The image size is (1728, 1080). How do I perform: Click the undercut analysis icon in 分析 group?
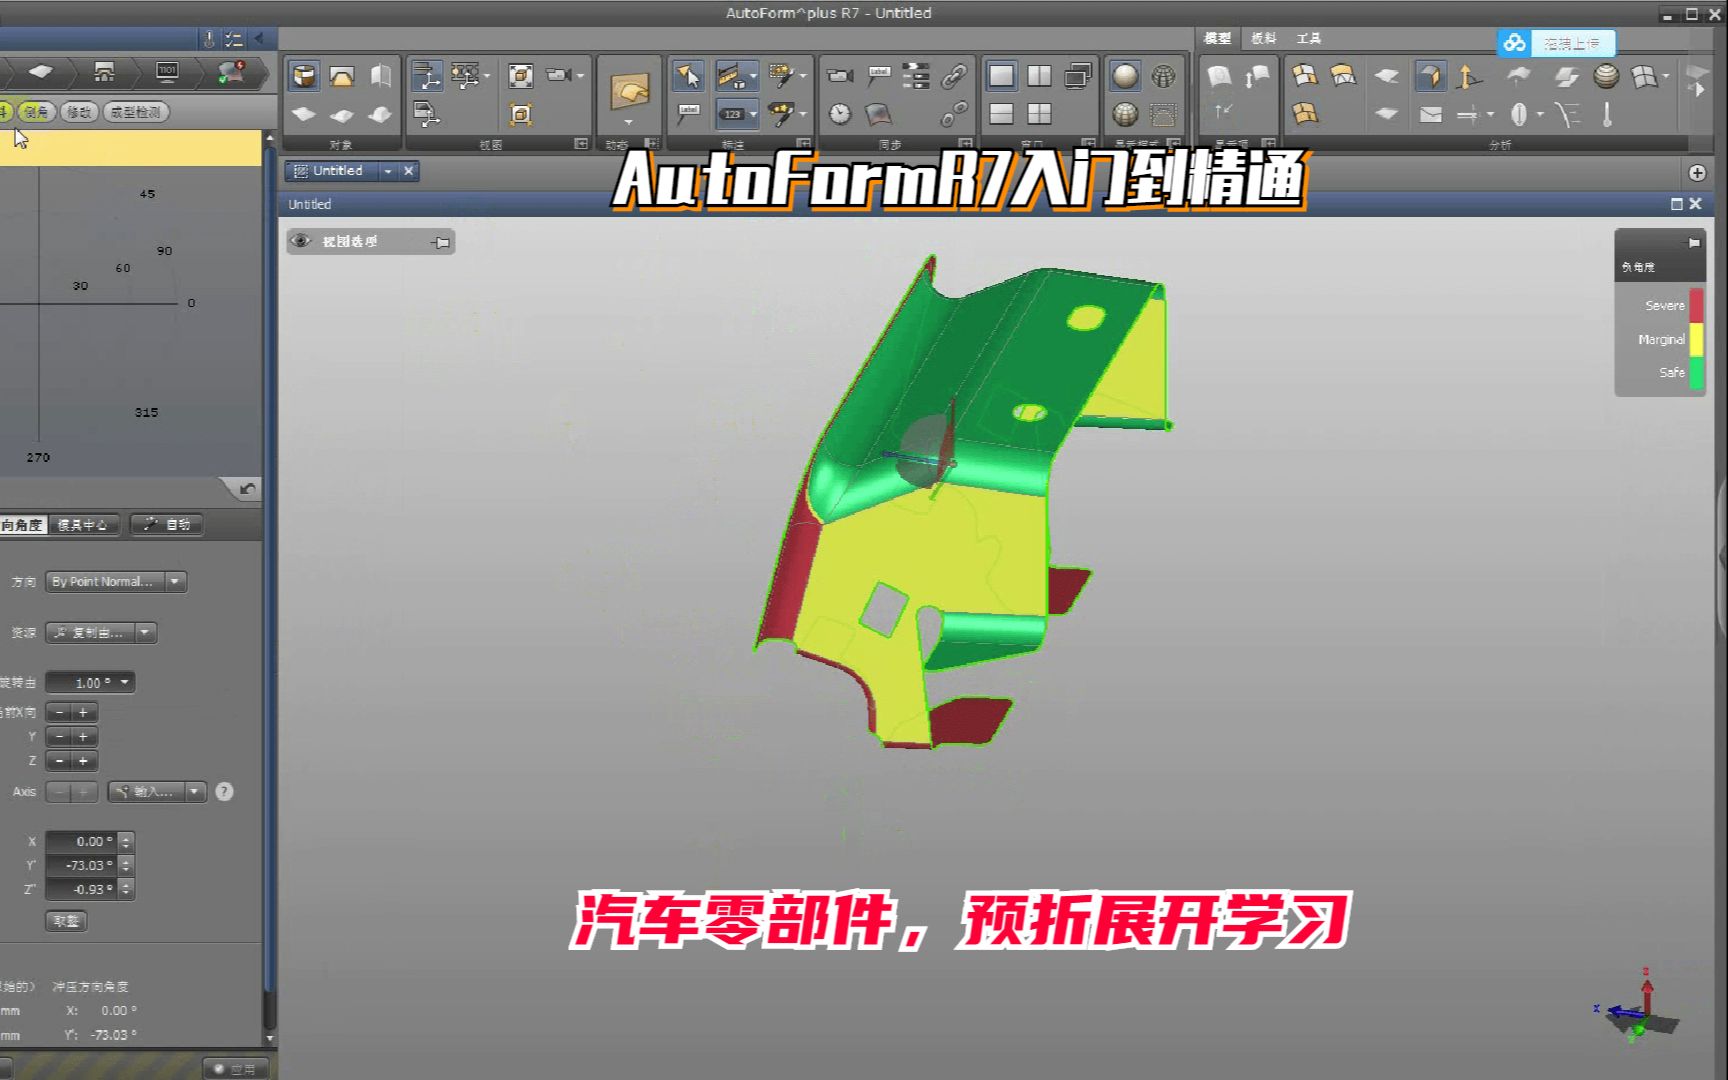(1430, 76)
